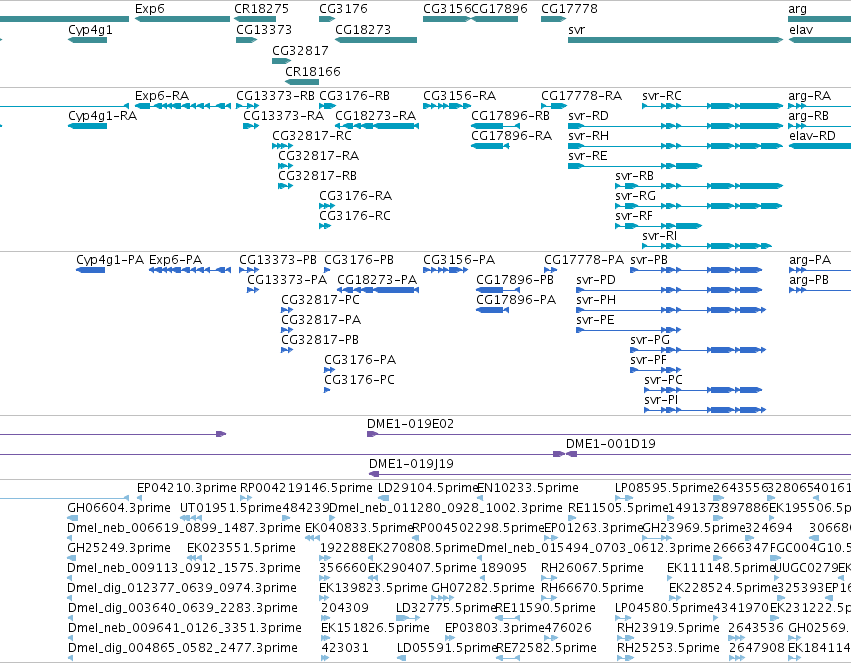851x663 pixels.
Task: Select the CG17778 gene label
Action: pos(569,9)
